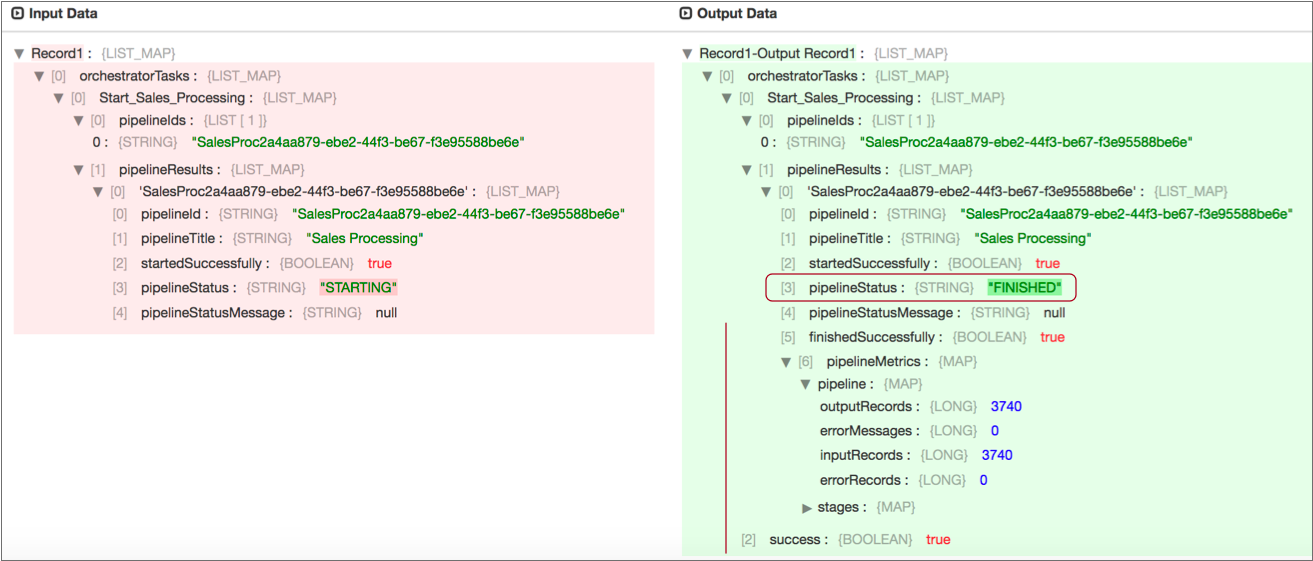
Task: Click the Output Data panel title
Action: coord(736,14)
